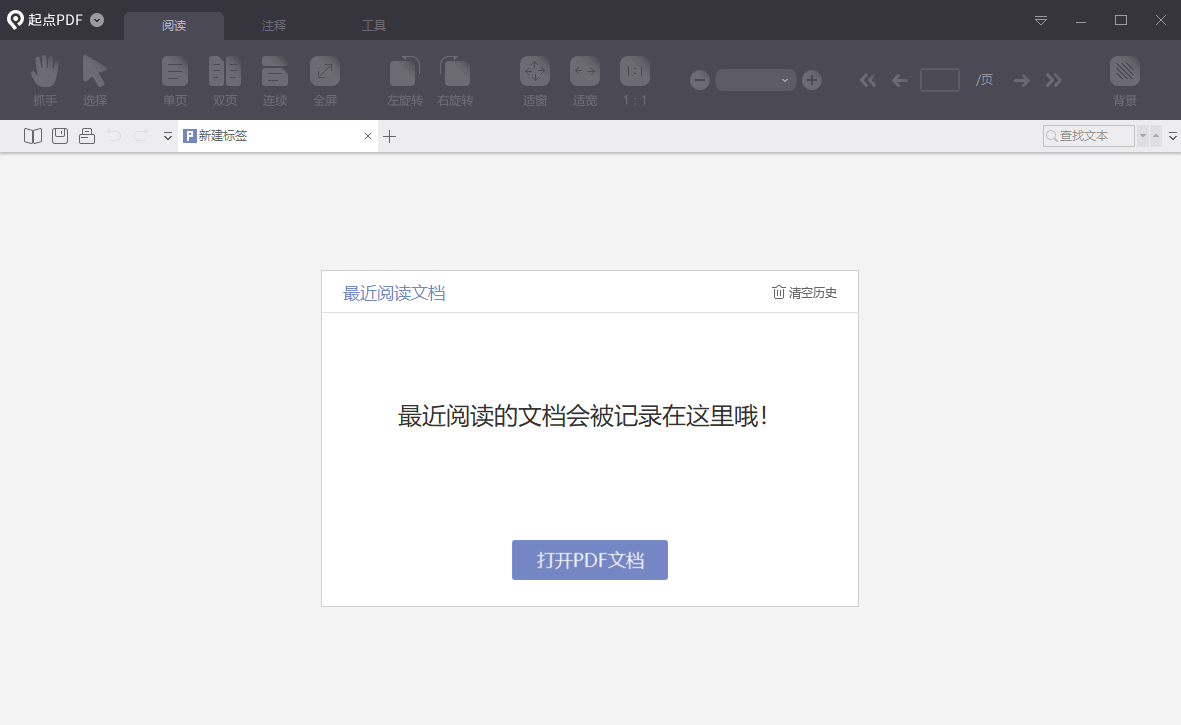The height and width of the screenshot is (725, 1181).
Task: Click the print icon
Action: (87, 136)
